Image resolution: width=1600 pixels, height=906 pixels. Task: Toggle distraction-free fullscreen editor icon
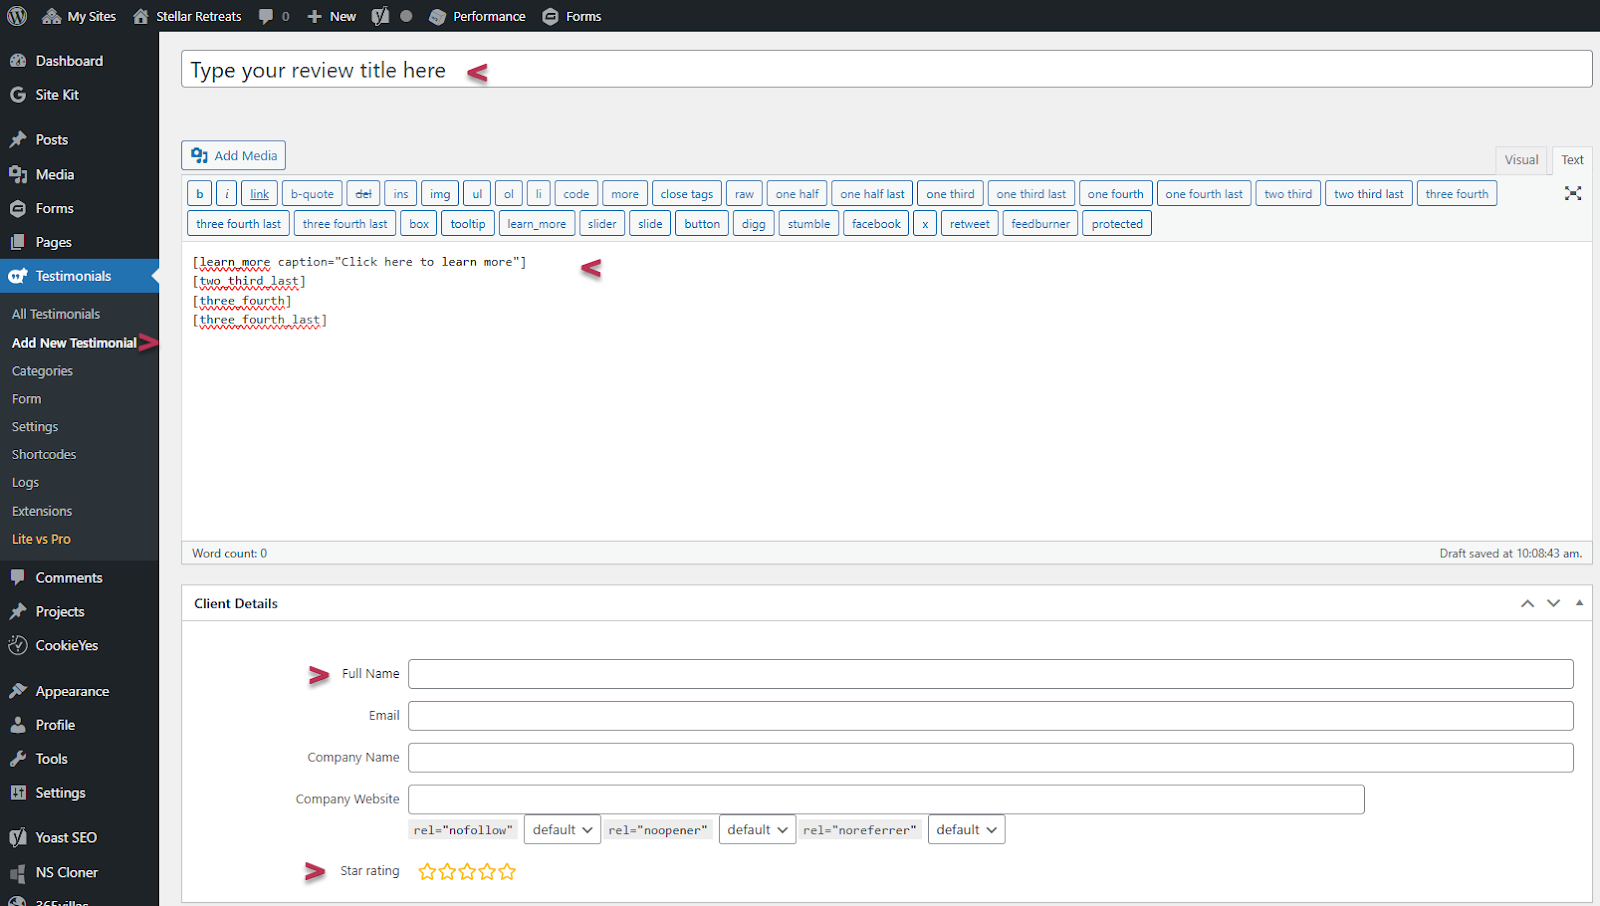[1573, 193]
